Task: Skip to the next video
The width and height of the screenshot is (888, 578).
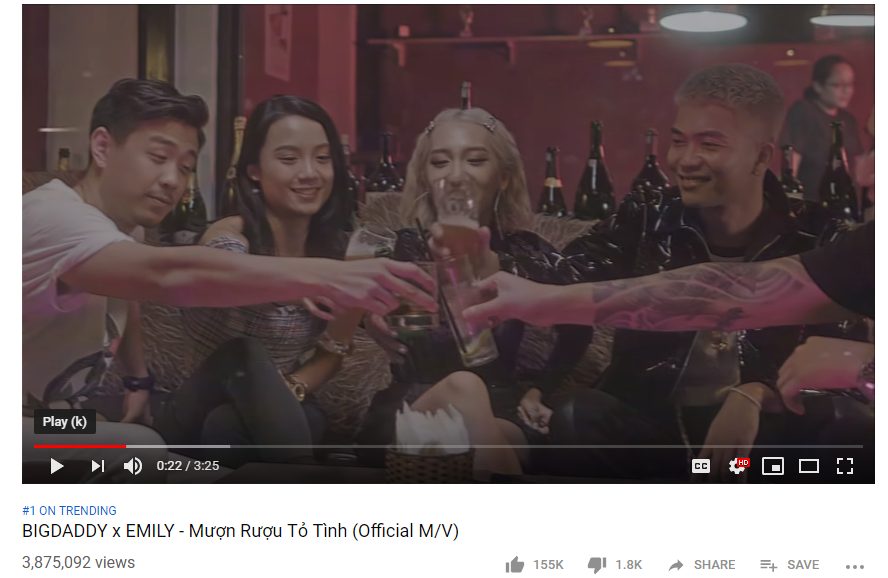Action: [97, 466]
